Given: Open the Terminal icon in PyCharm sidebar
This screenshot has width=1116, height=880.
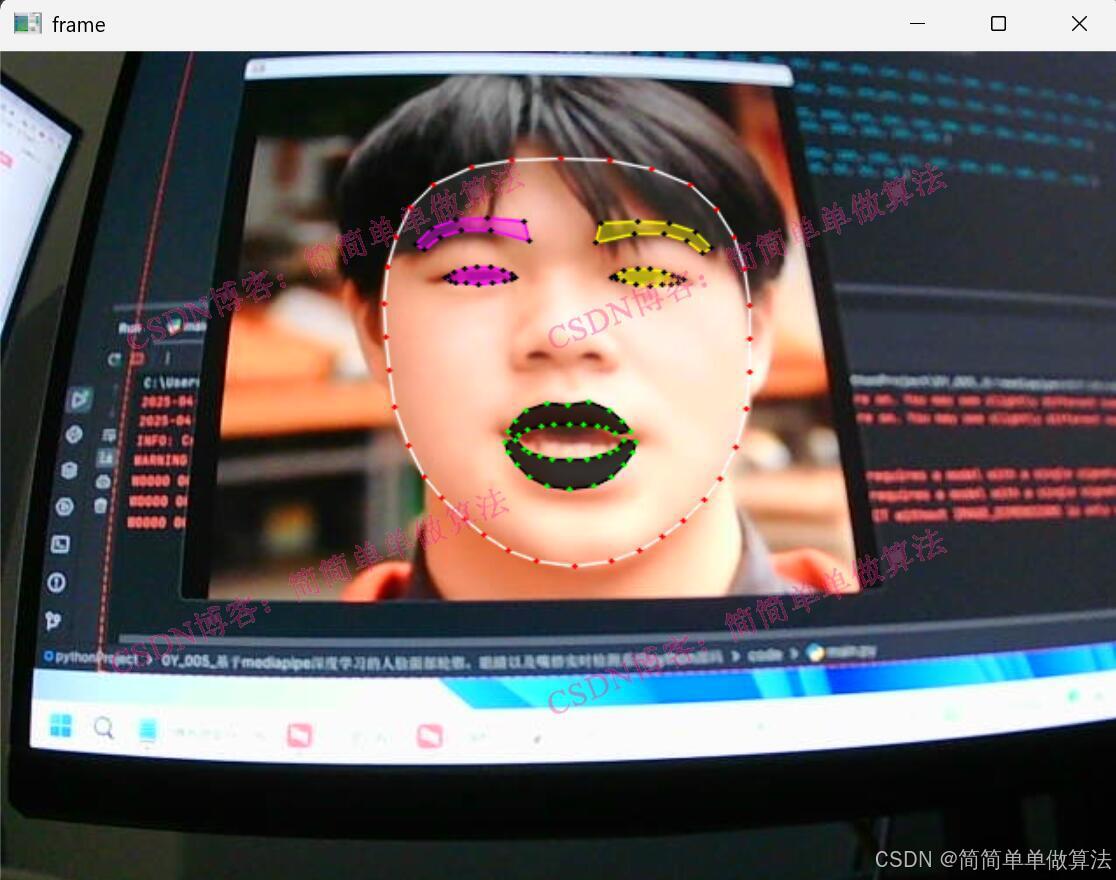Looking at the screenshot, I should (60, 545).
